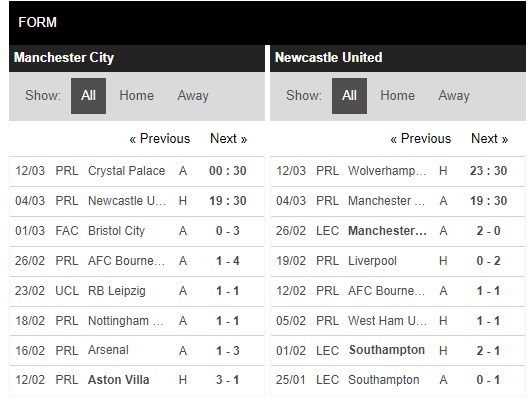Open the Liverpool 0 - 2 match

coord(398,261)
